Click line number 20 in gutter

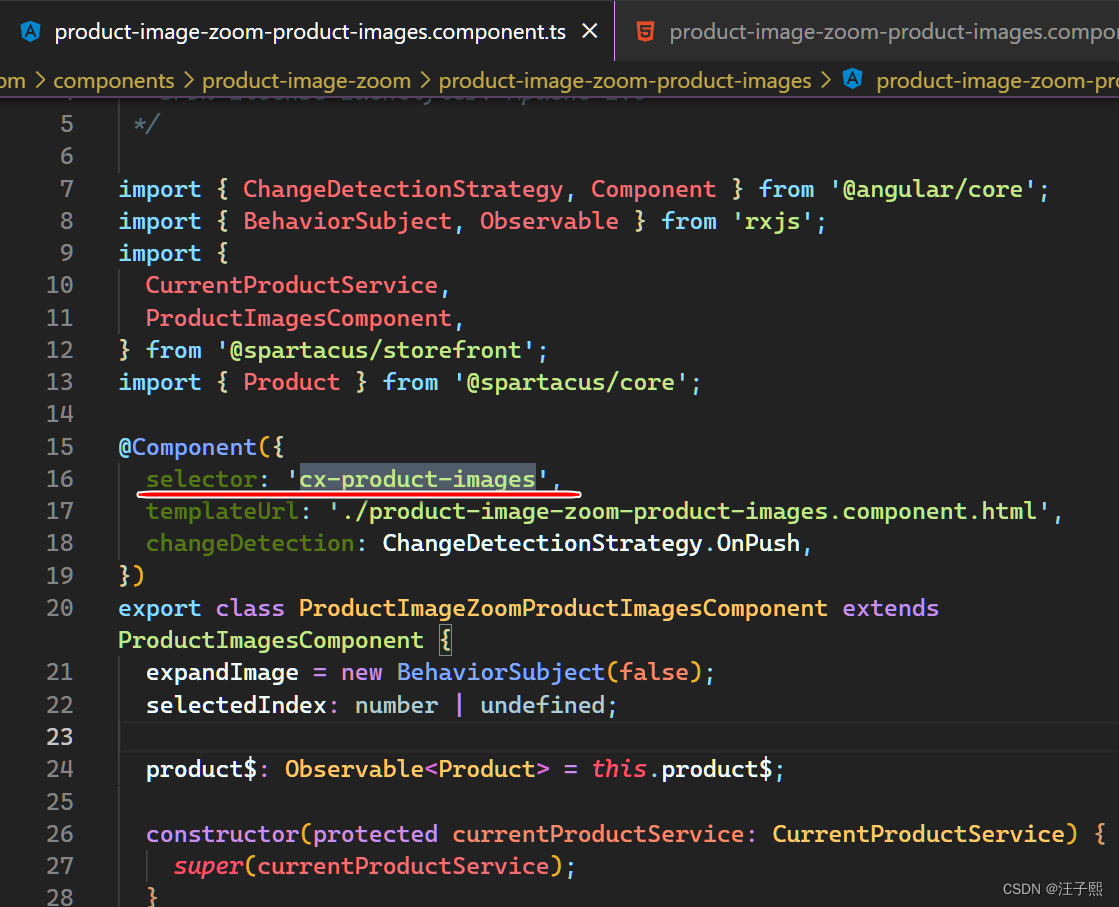pyautogui.click(x=60, y=608)
